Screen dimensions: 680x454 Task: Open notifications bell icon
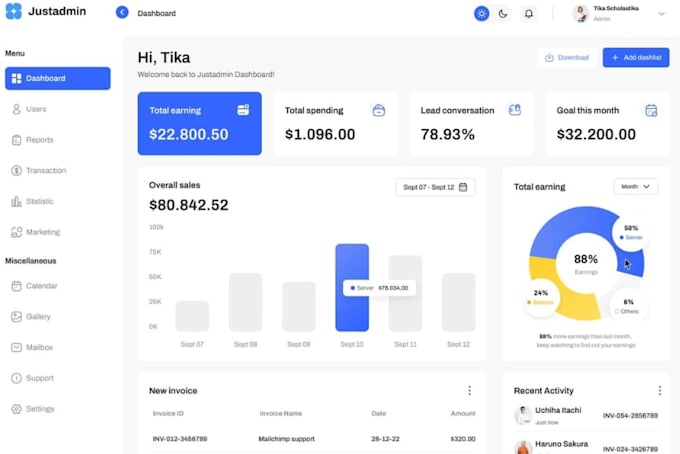(529, 13)
